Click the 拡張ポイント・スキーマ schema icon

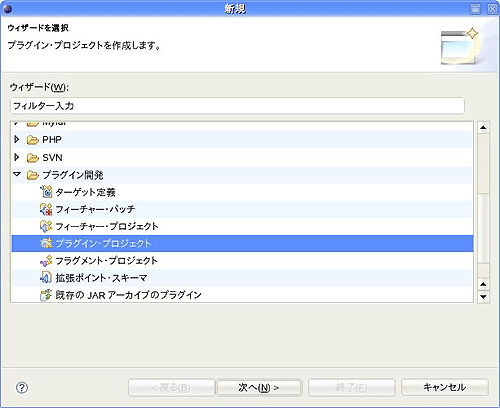point(46,278)
